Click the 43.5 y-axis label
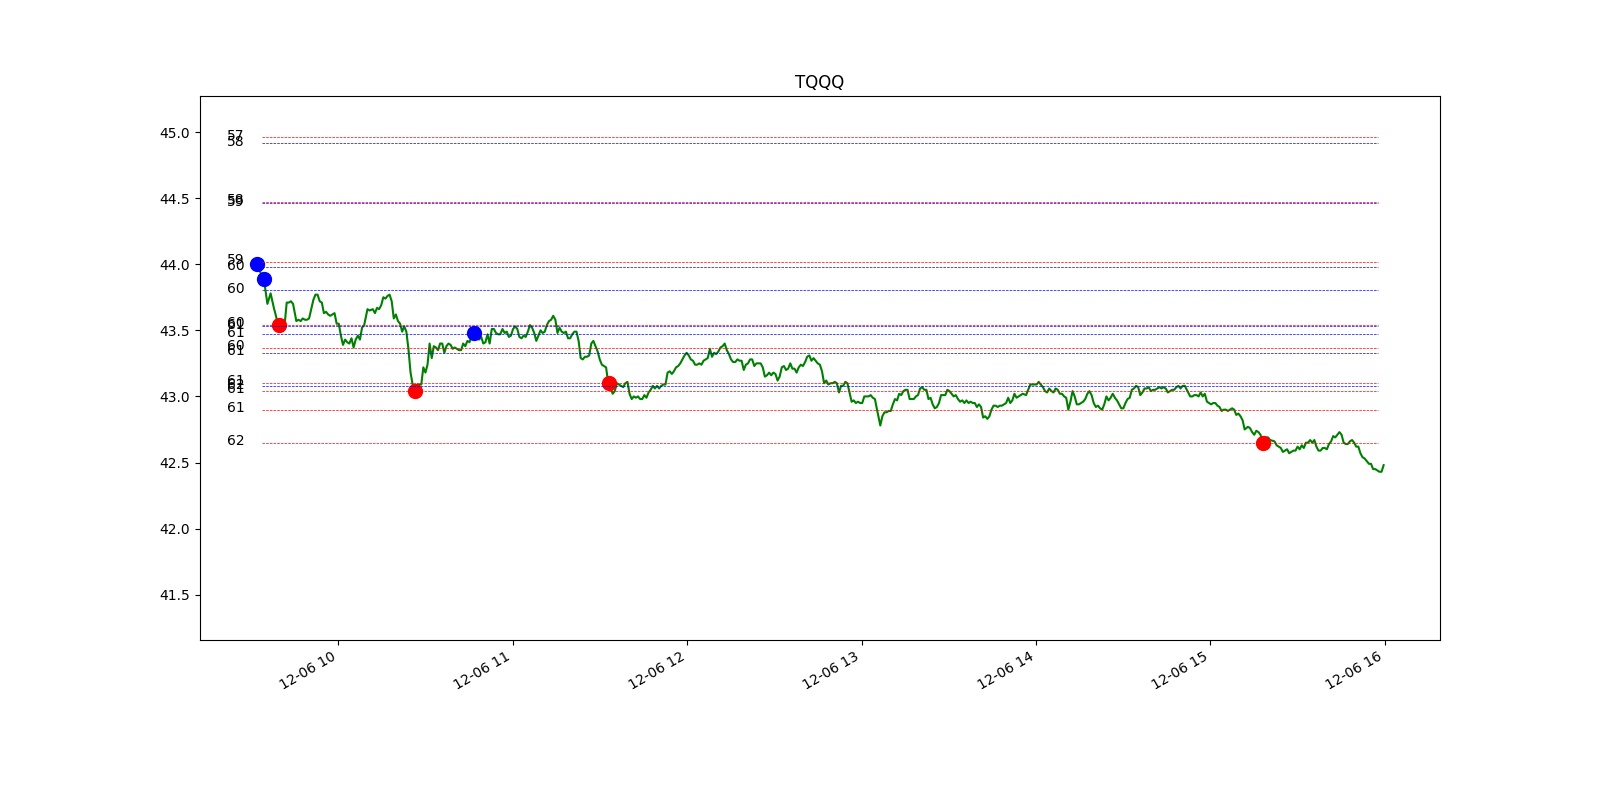The height and width of the screenshot is (800, 1600). tap(174, 331)
